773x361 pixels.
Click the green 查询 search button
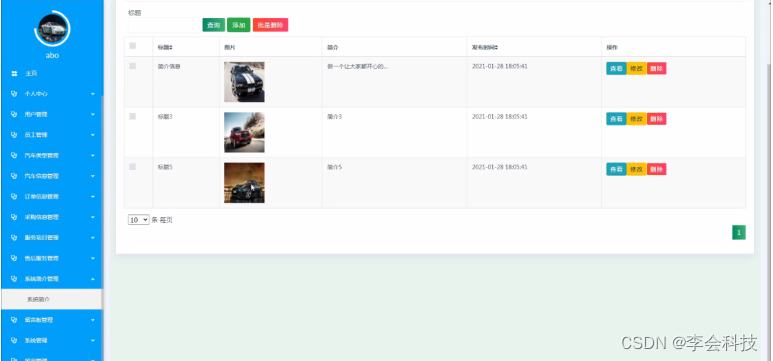(213, 25)
